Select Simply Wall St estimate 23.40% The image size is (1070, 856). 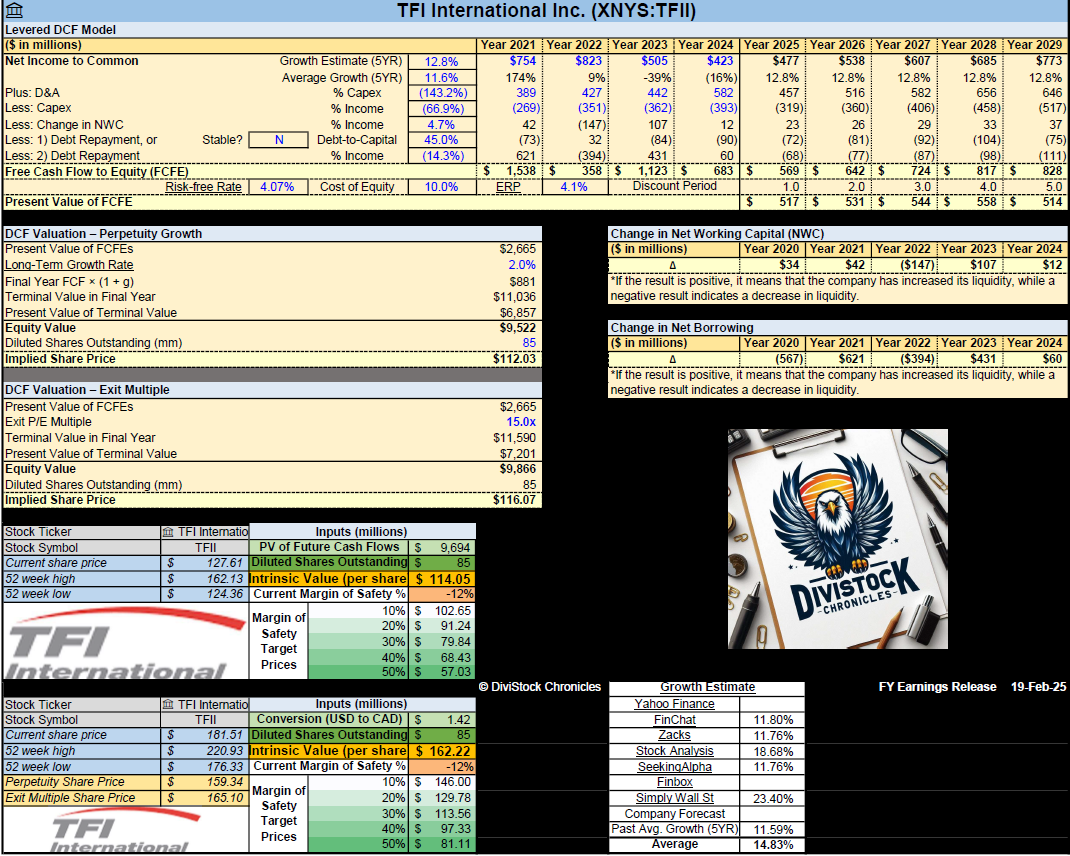(x=772, y=799)
